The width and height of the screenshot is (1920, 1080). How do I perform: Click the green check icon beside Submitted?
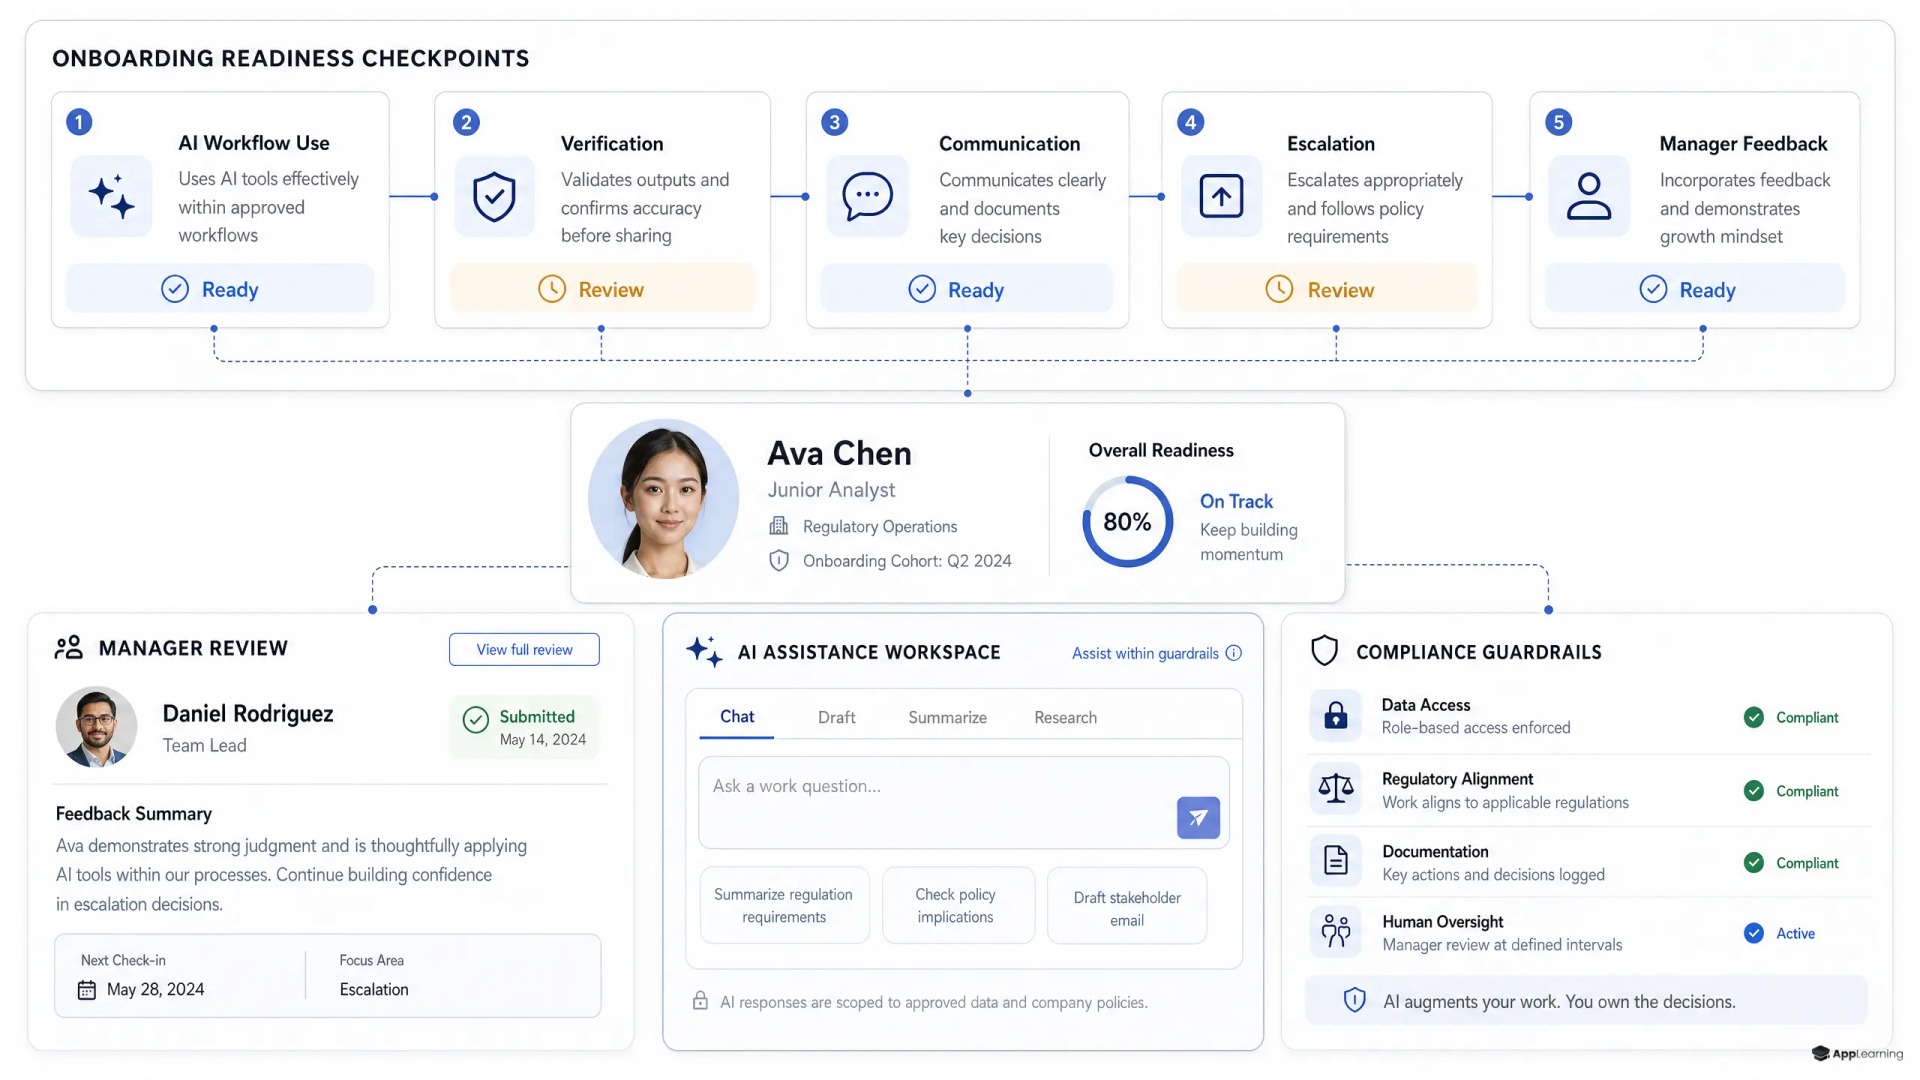pyautogui.click(x=476, y=720)
